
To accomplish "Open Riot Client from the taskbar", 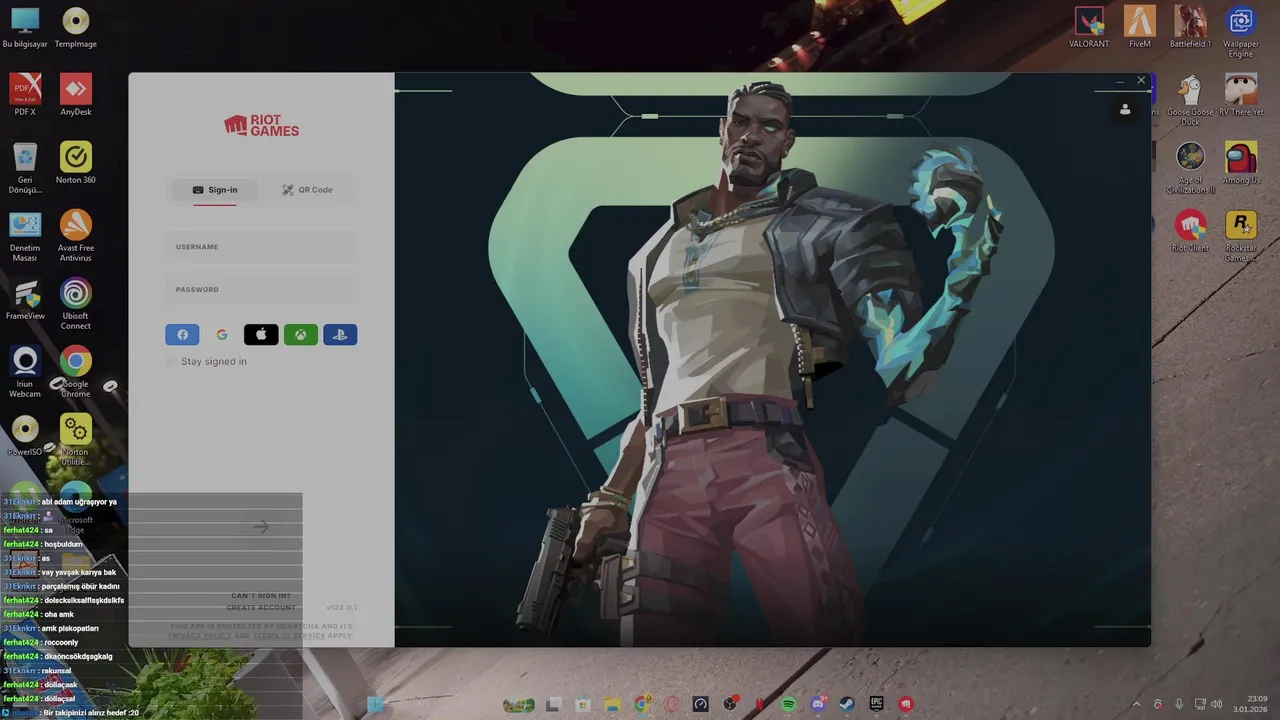I will tap(906, 705).
